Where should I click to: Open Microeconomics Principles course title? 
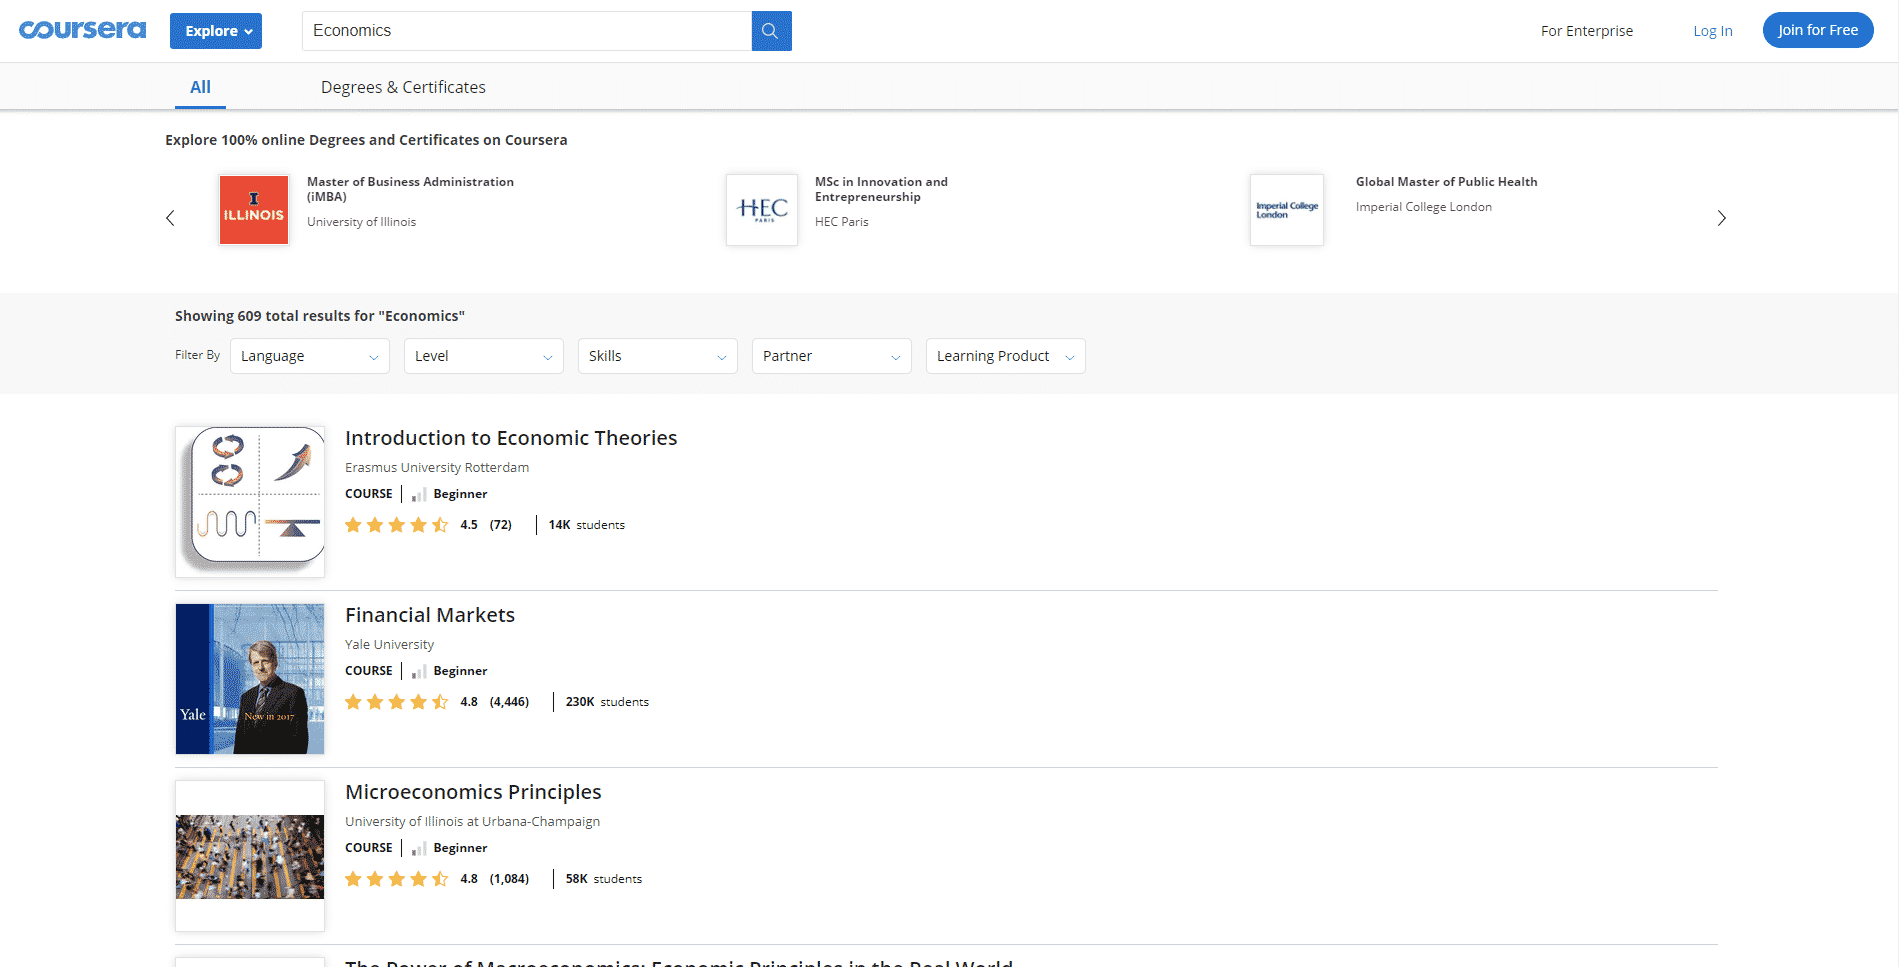(x=473, y=792)
